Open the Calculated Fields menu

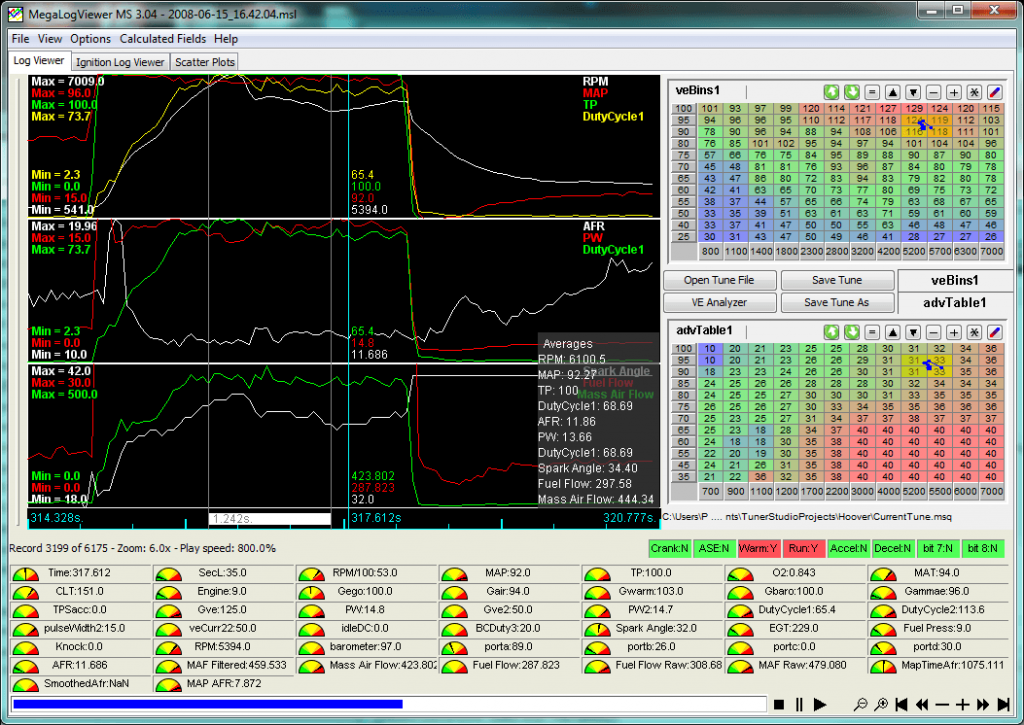[162, 39]
